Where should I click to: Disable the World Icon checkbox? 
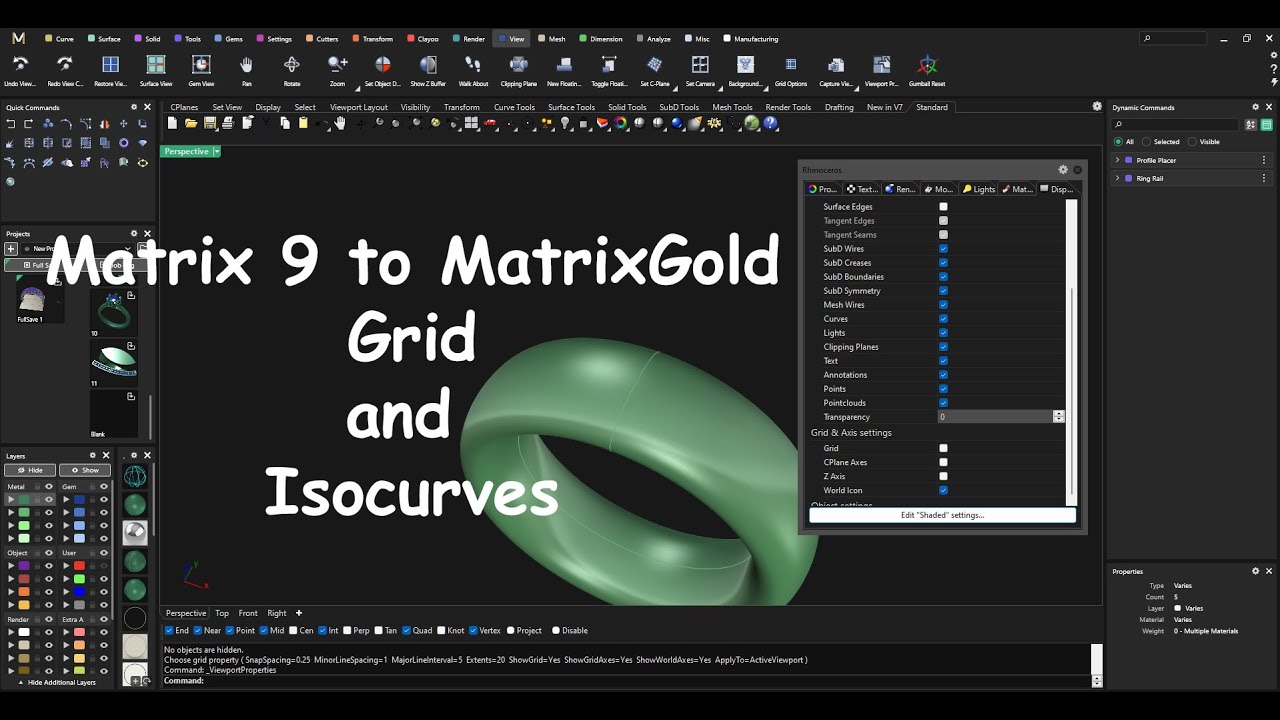point(943,490)
